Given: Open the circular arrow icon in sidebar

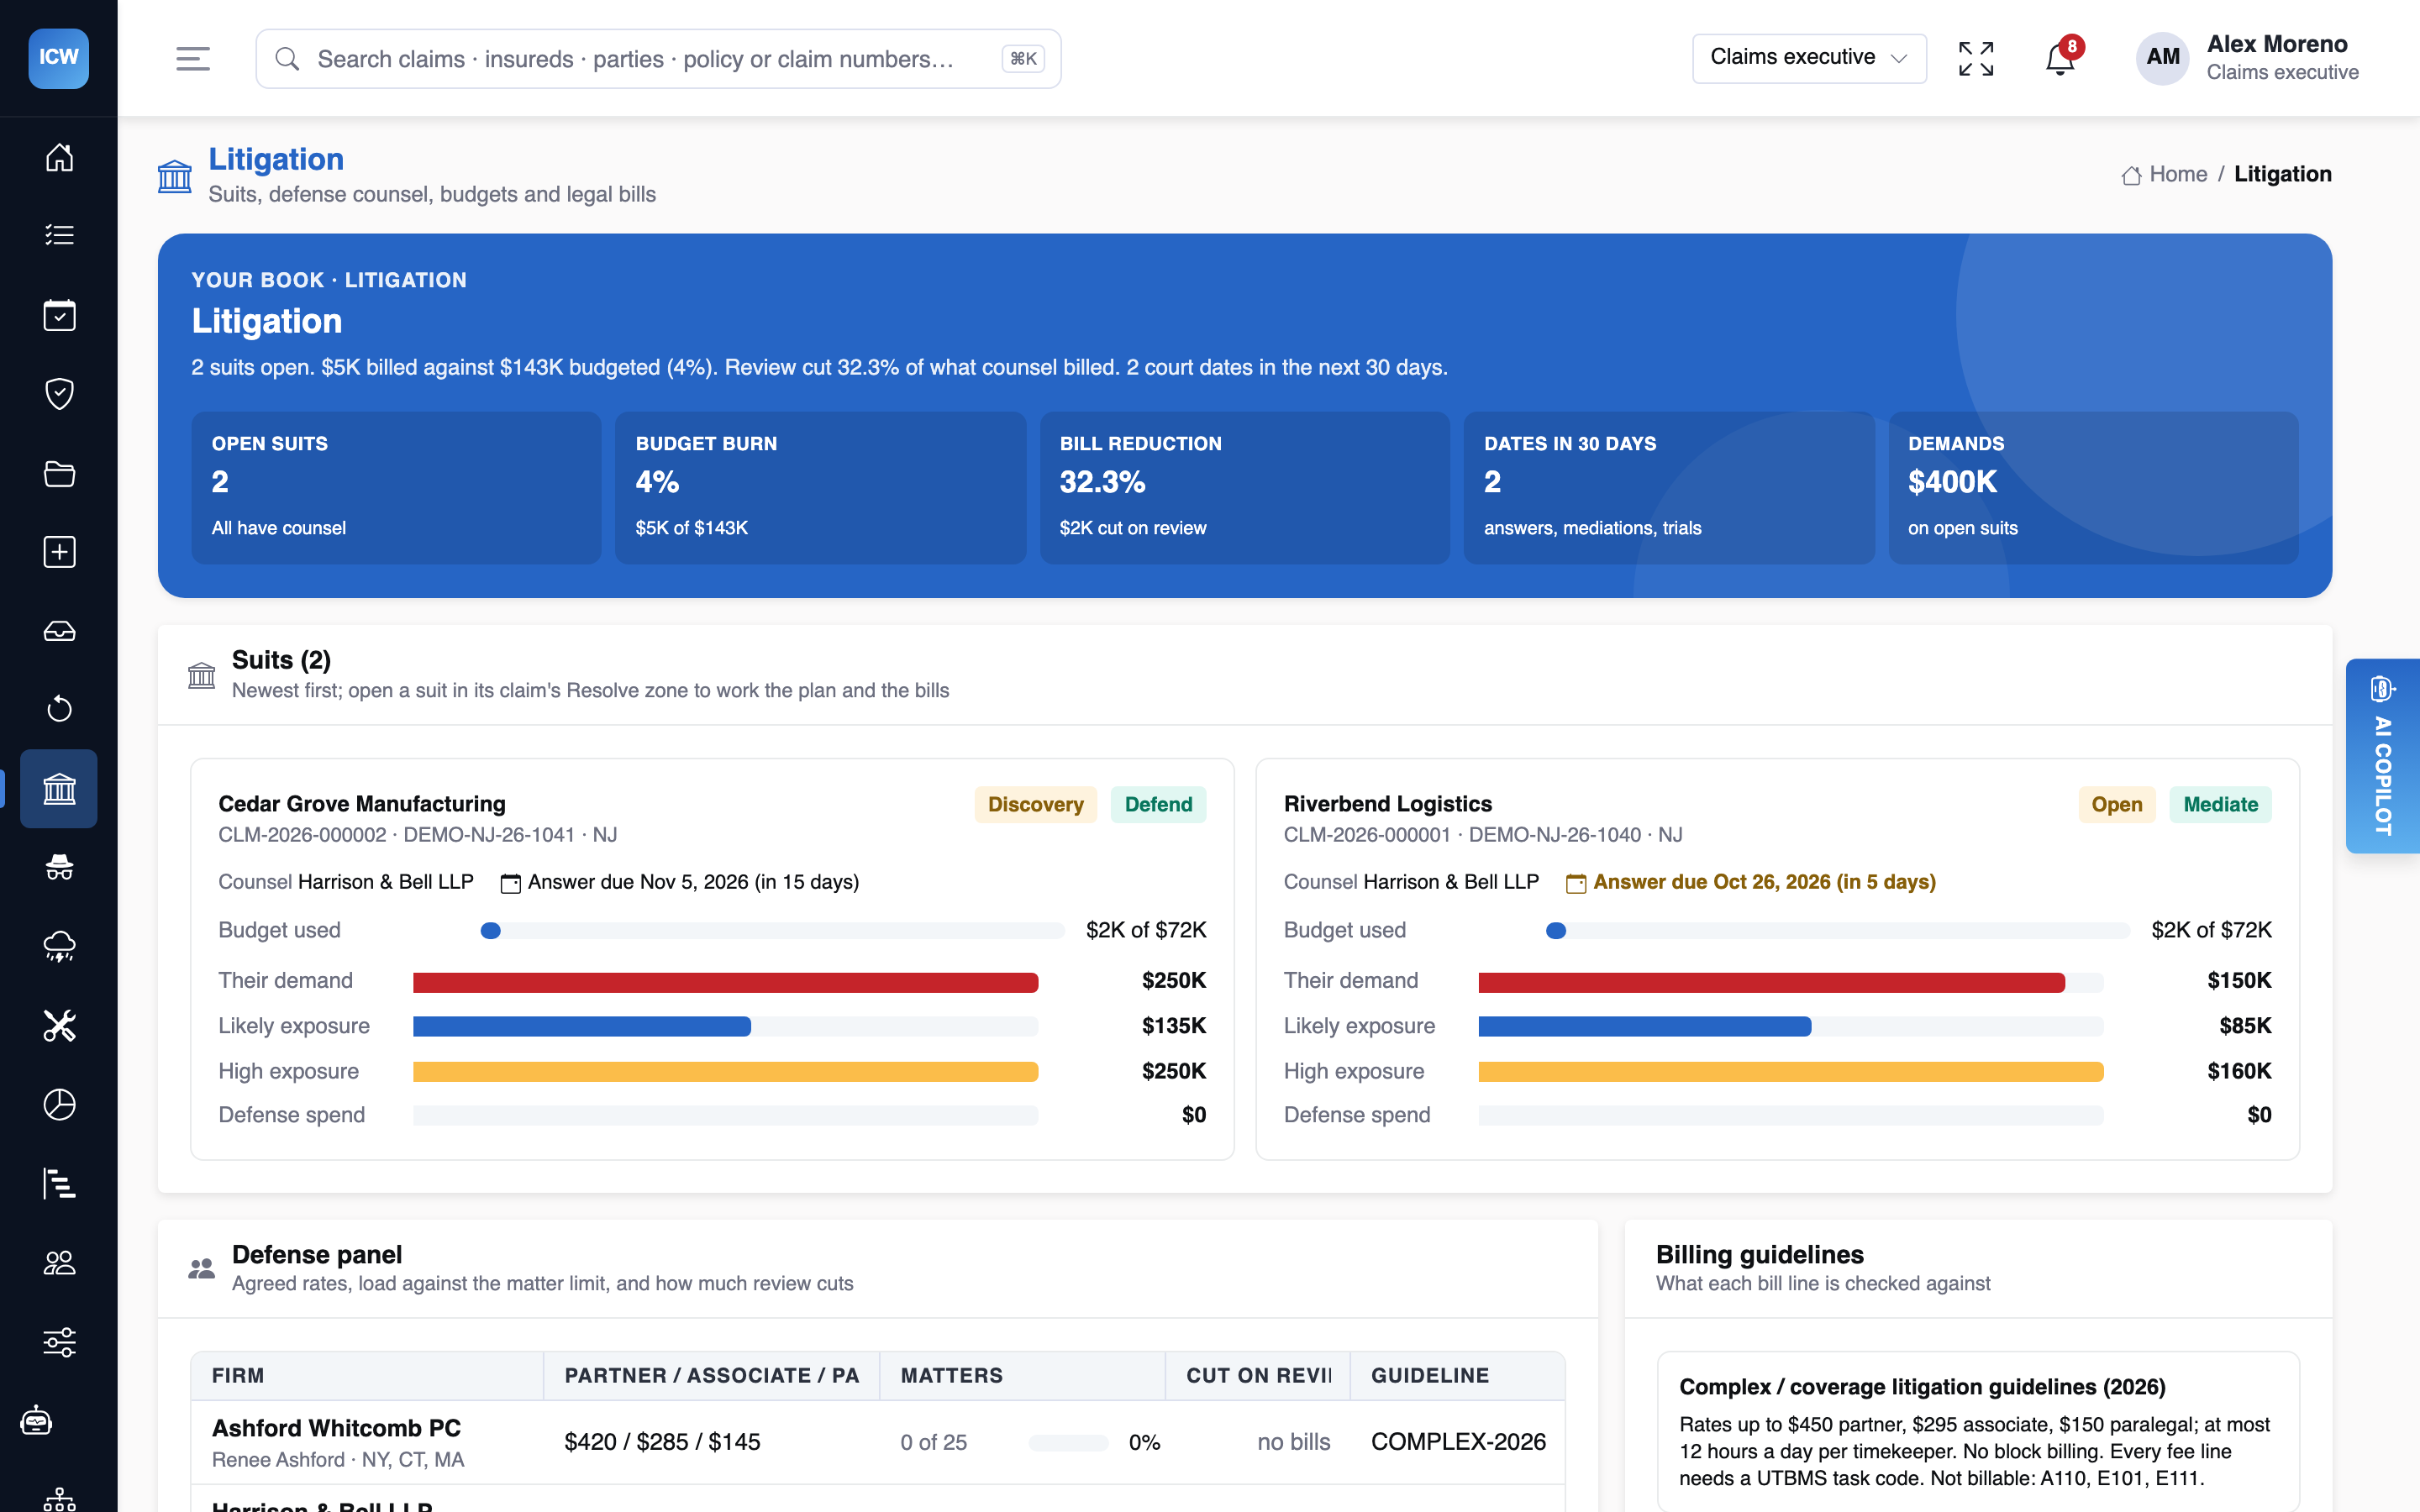Looking at the screenshot, I should point(59,709).
